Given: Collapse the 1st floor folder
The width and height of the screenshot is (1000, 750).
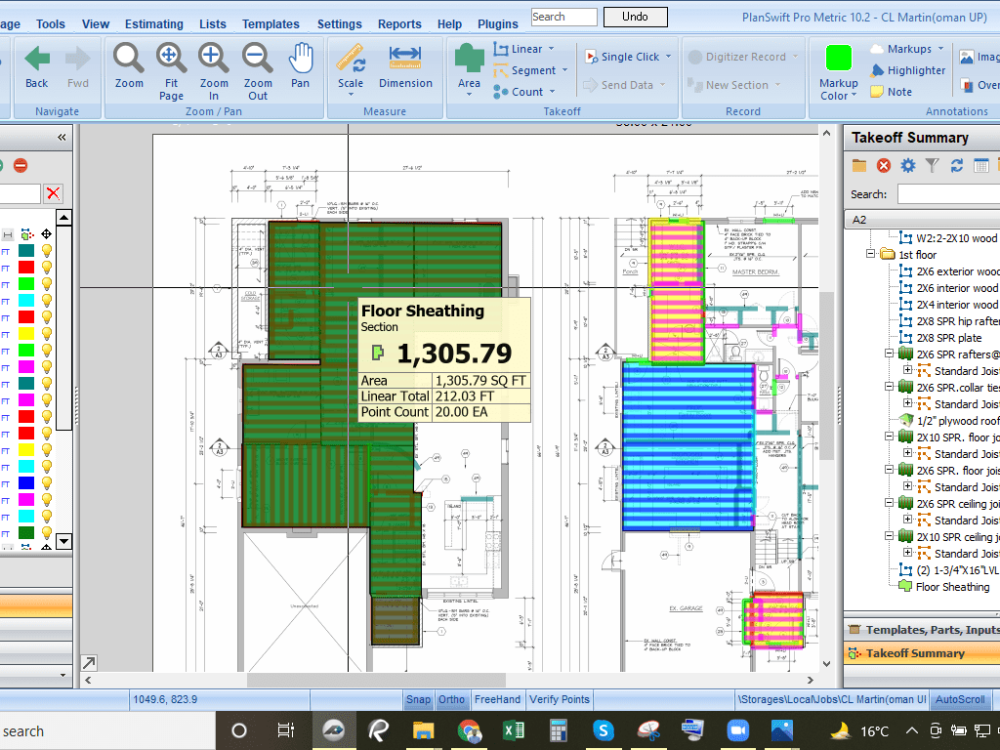Looking at the screenshot, I should [x=871, y=254].
